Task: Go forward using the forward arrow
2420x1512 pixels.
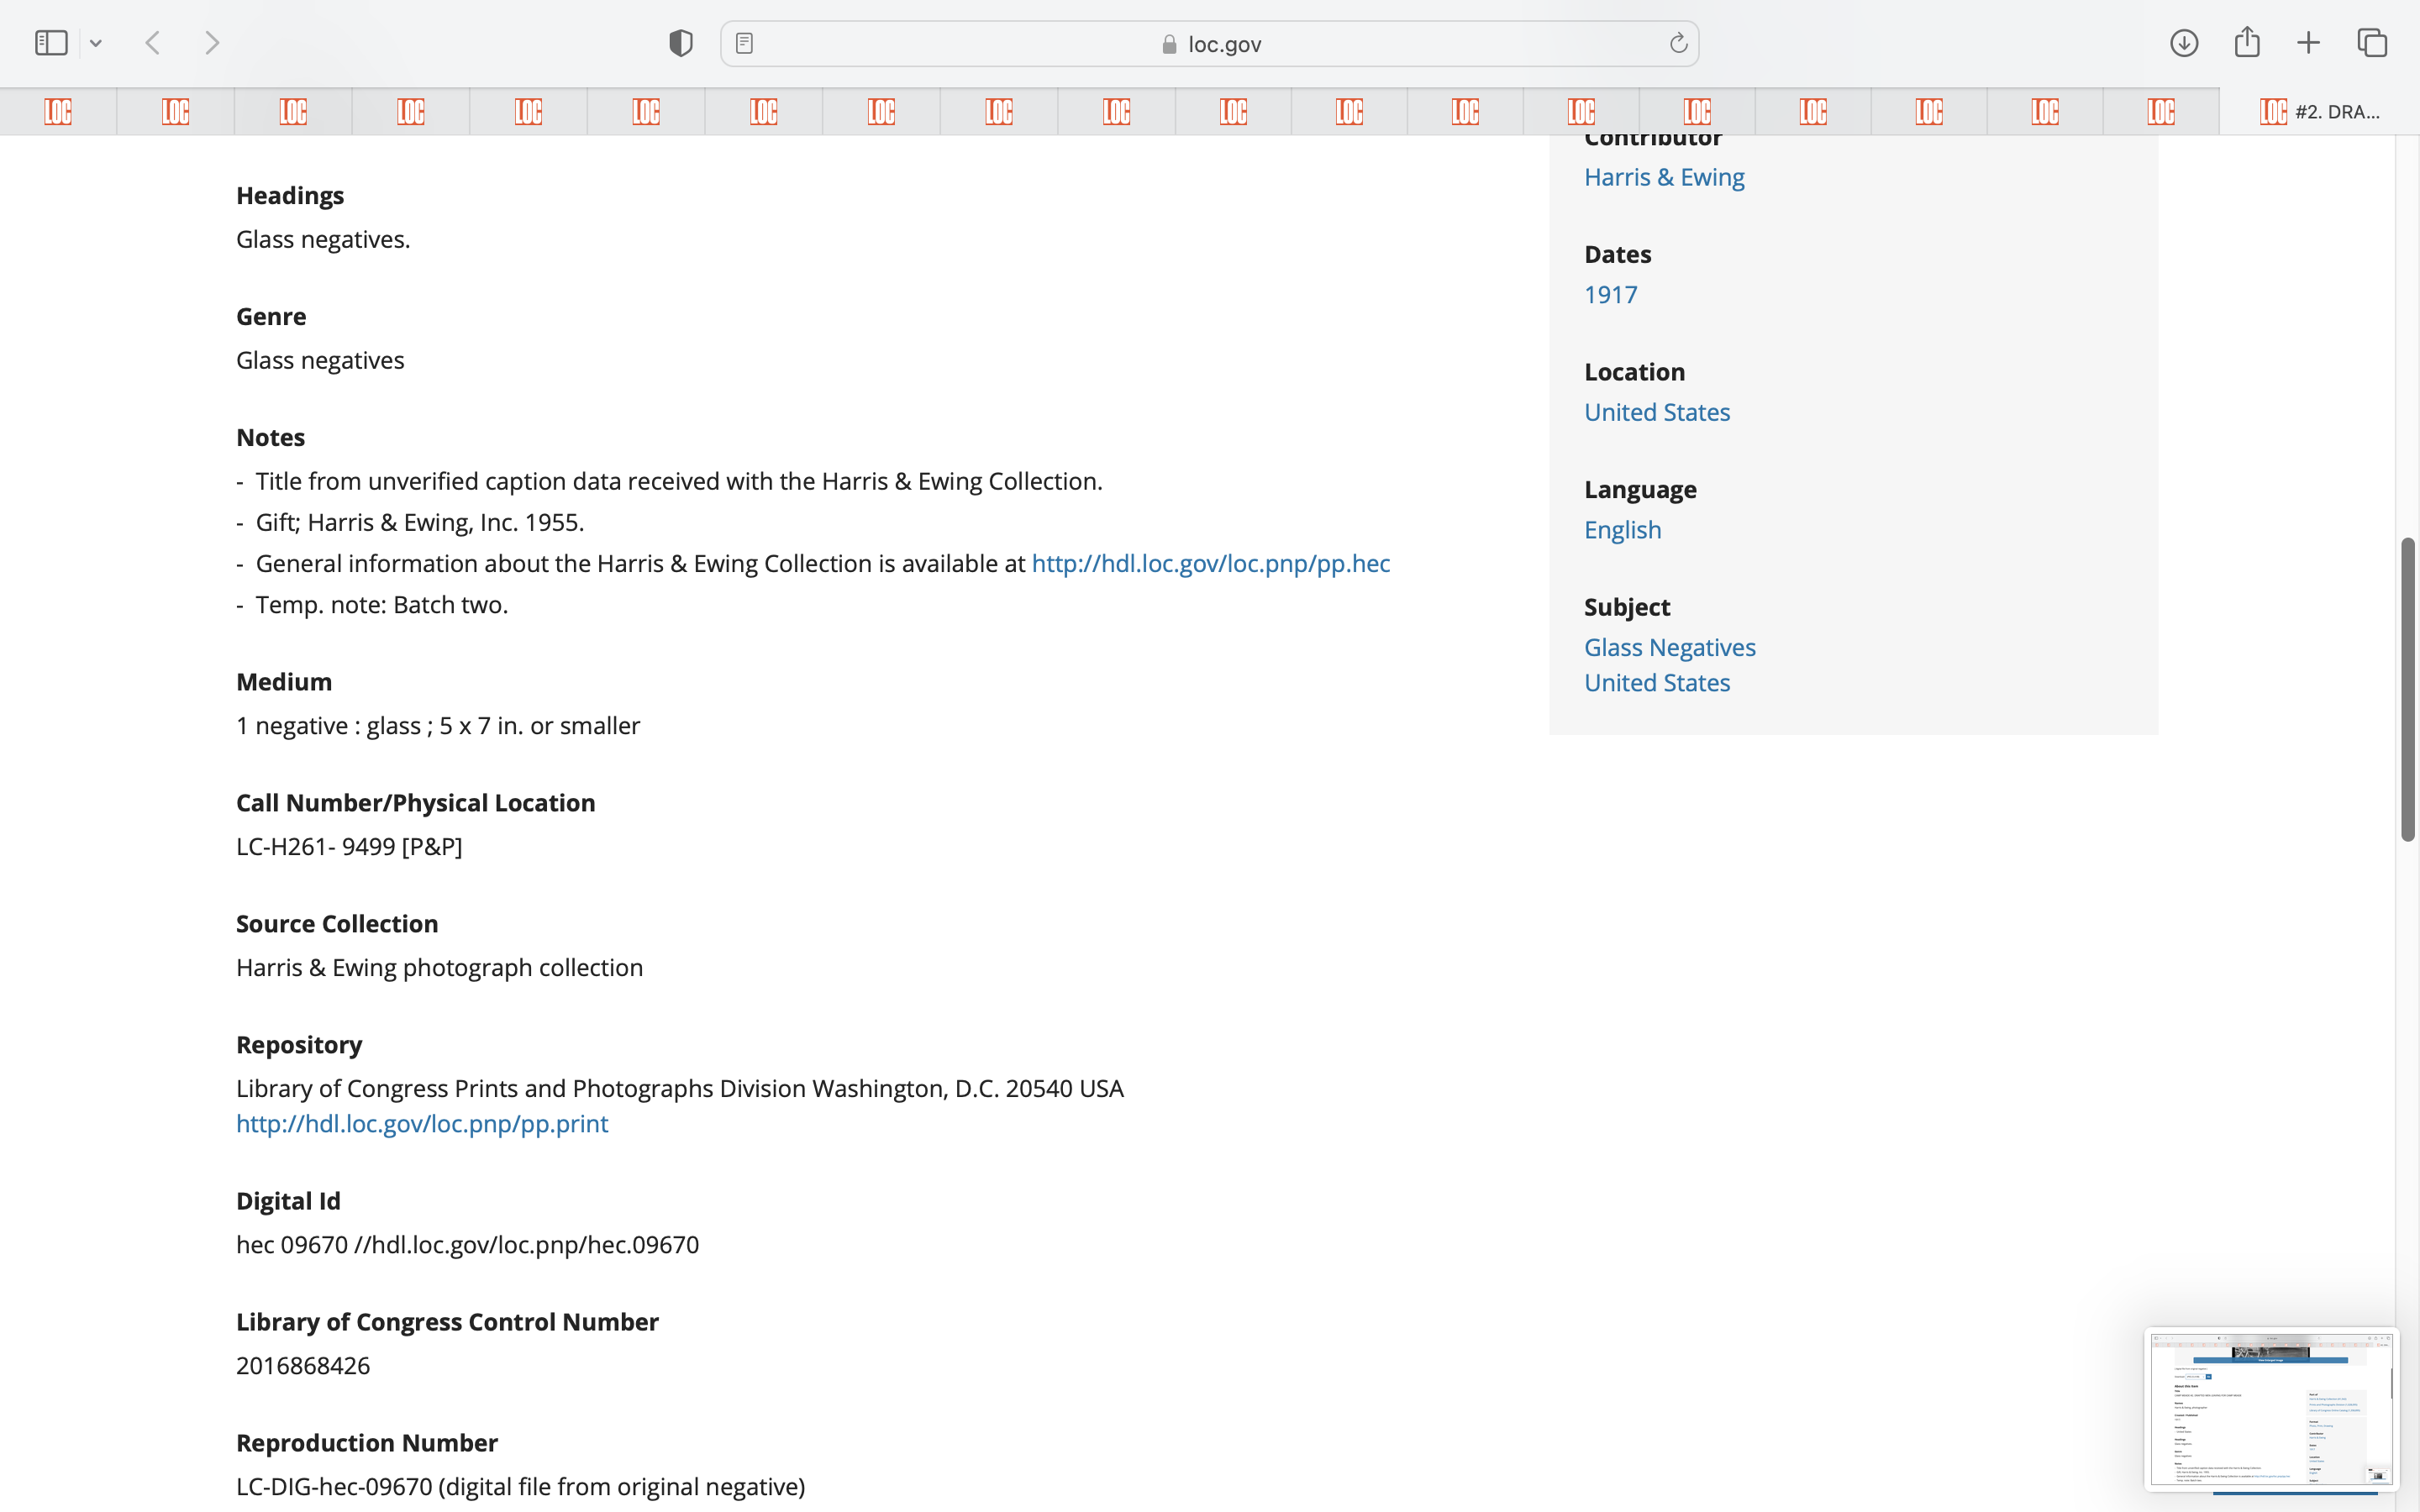Action: pos(211,43)
